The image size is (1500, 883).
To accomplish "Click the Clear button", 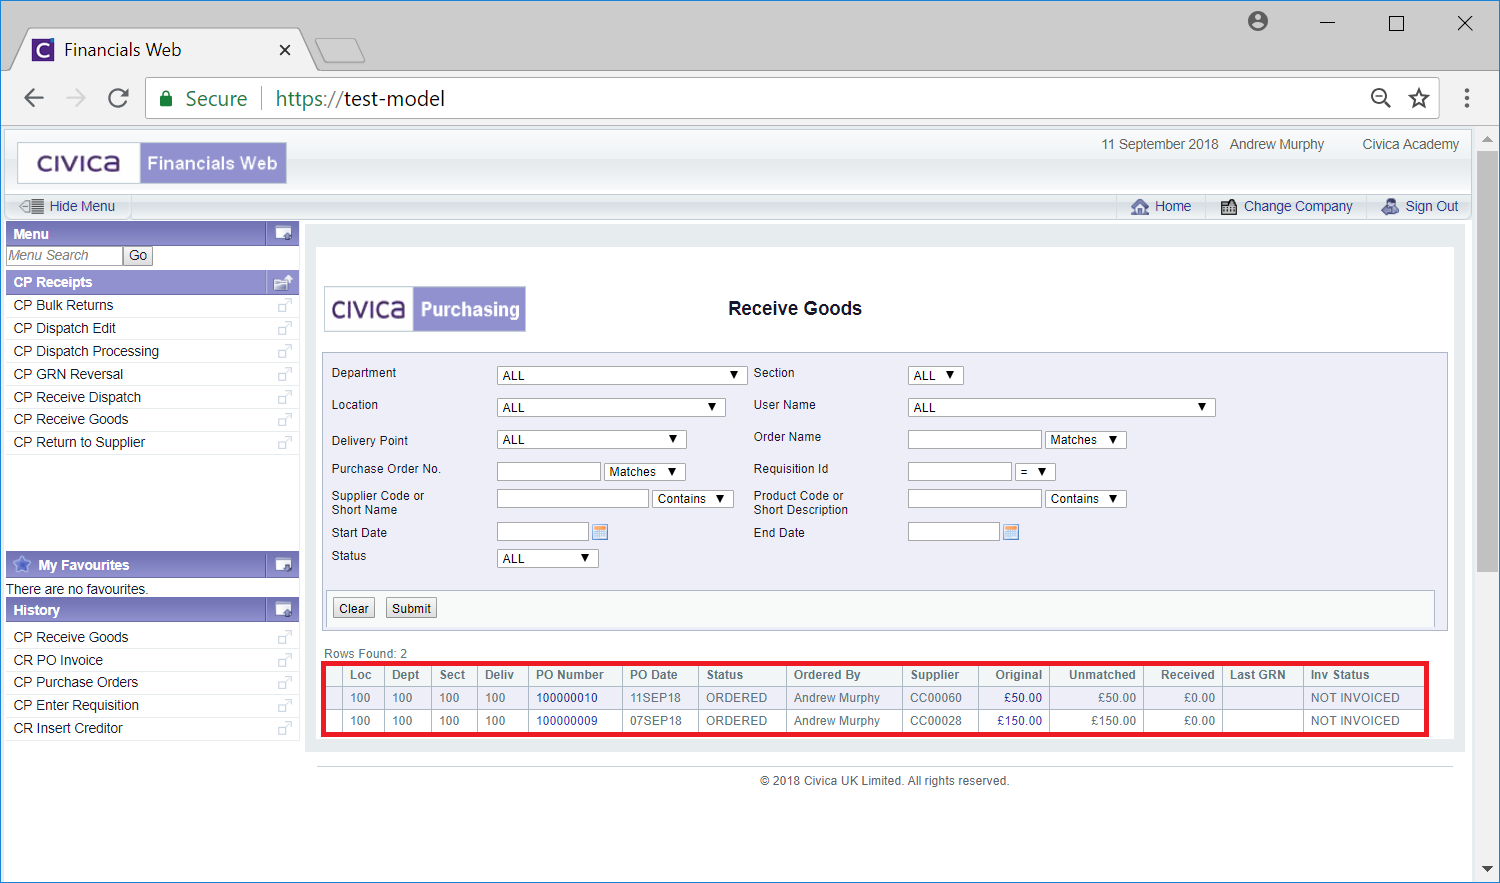I will (x=354, y=608).
